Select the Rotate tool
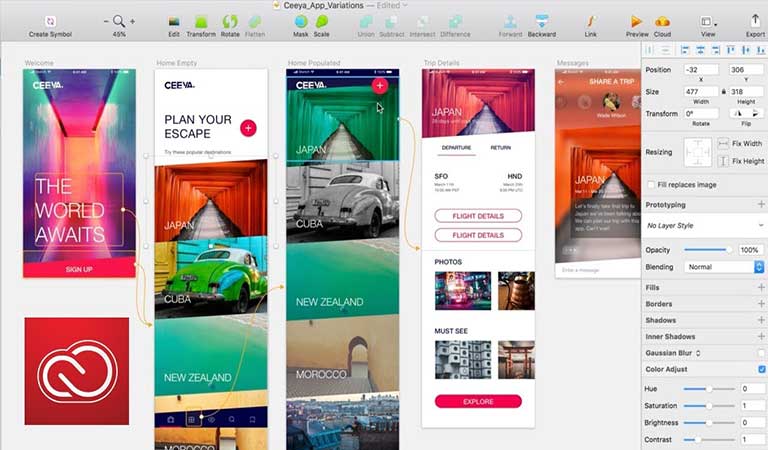 coord(230,22)
